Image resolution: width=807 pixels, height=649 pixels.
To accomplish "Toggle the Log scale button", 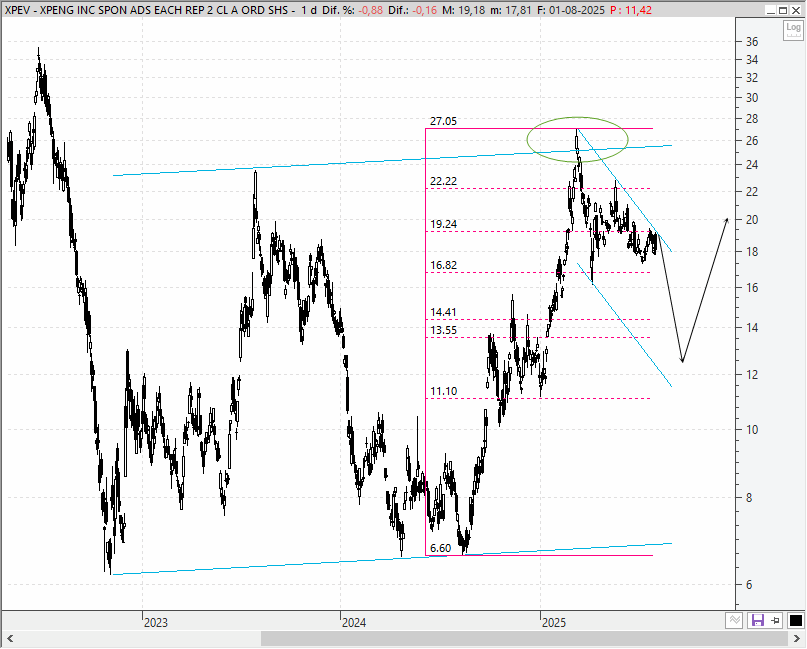I will click(793, 30).
